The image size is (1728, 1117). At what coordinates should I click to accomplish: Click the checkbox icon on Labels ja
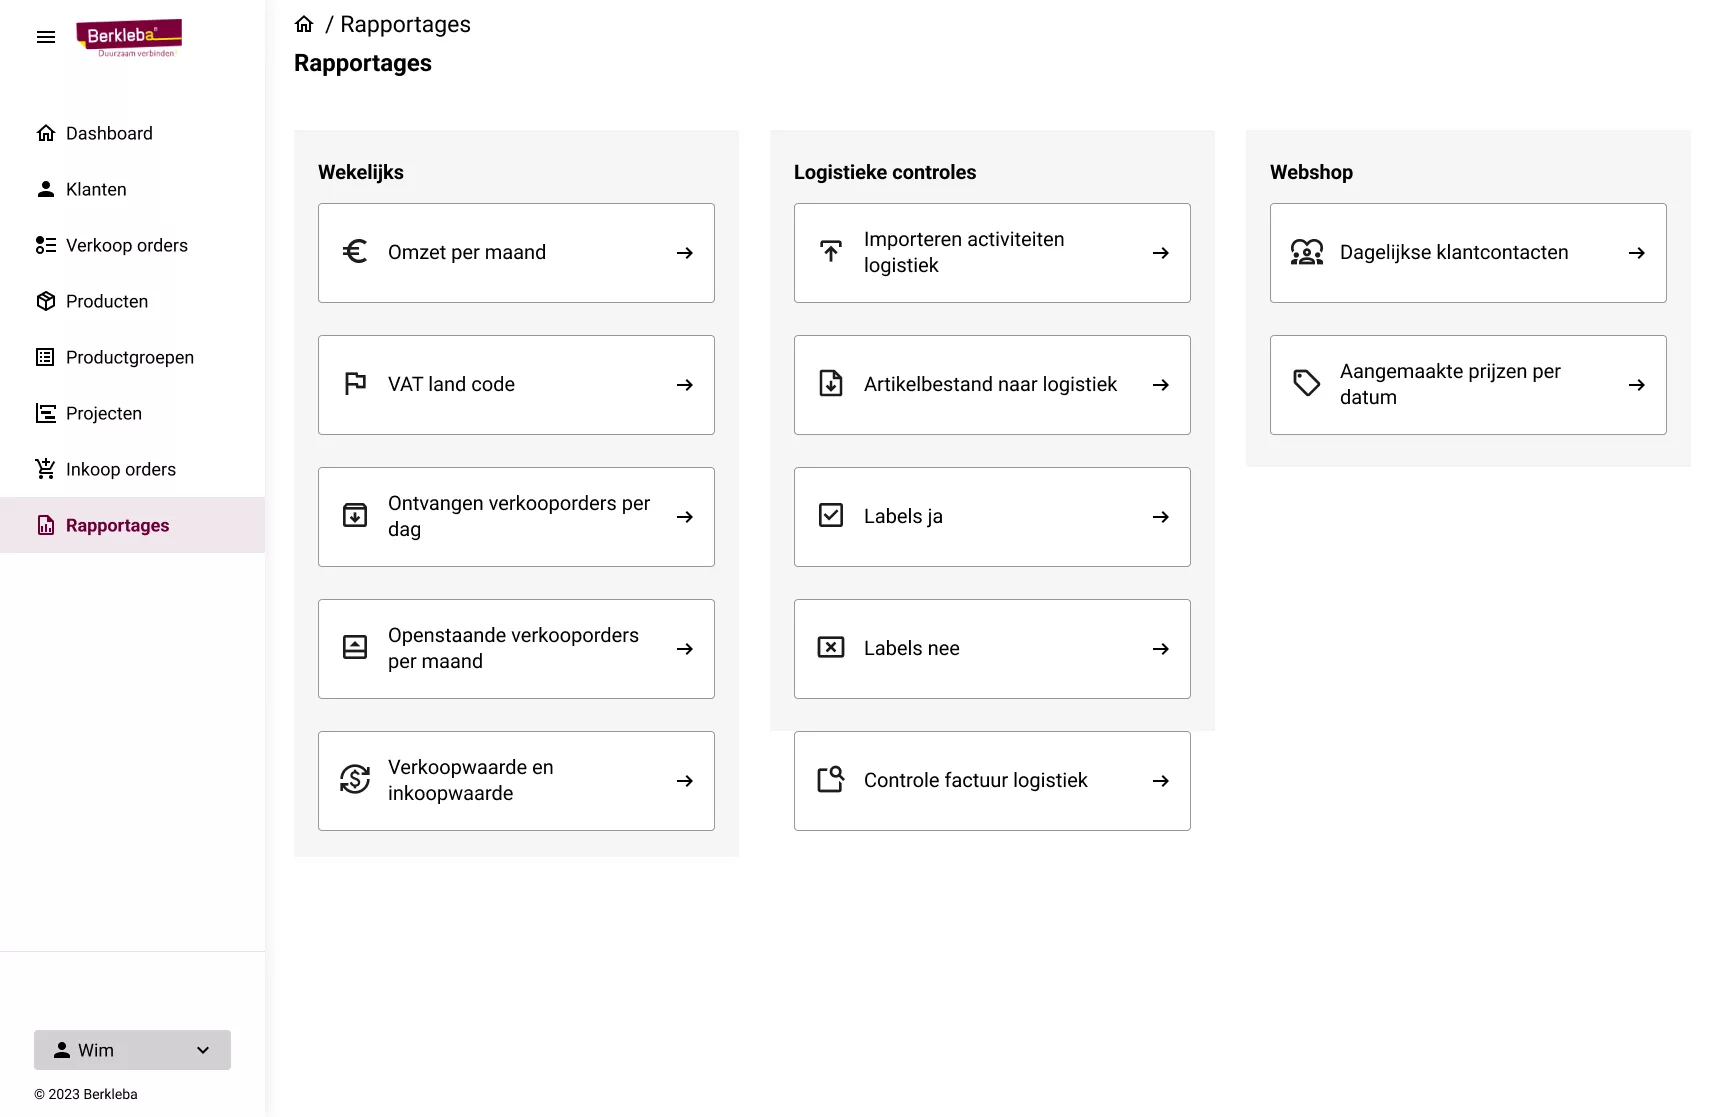click(831, 516)
